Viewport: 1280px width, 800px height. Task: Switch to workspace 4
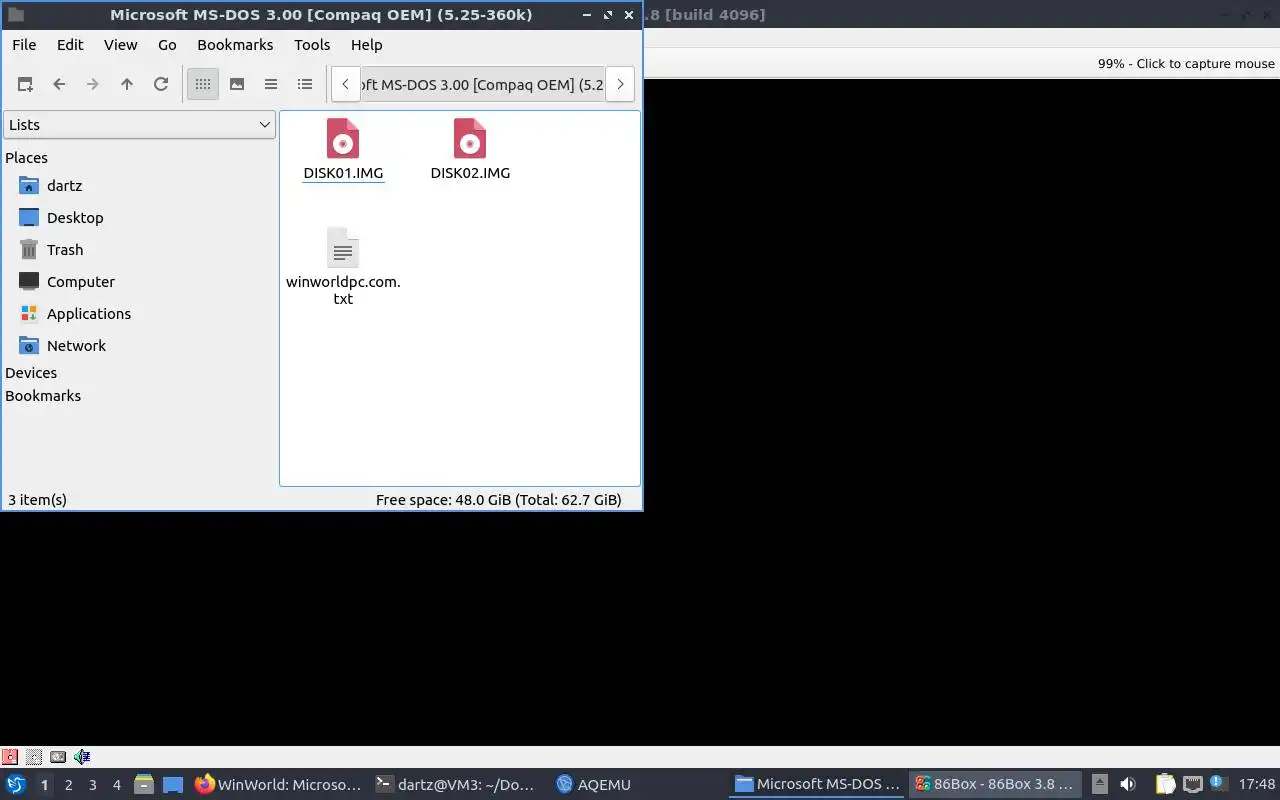coord(117,785)
